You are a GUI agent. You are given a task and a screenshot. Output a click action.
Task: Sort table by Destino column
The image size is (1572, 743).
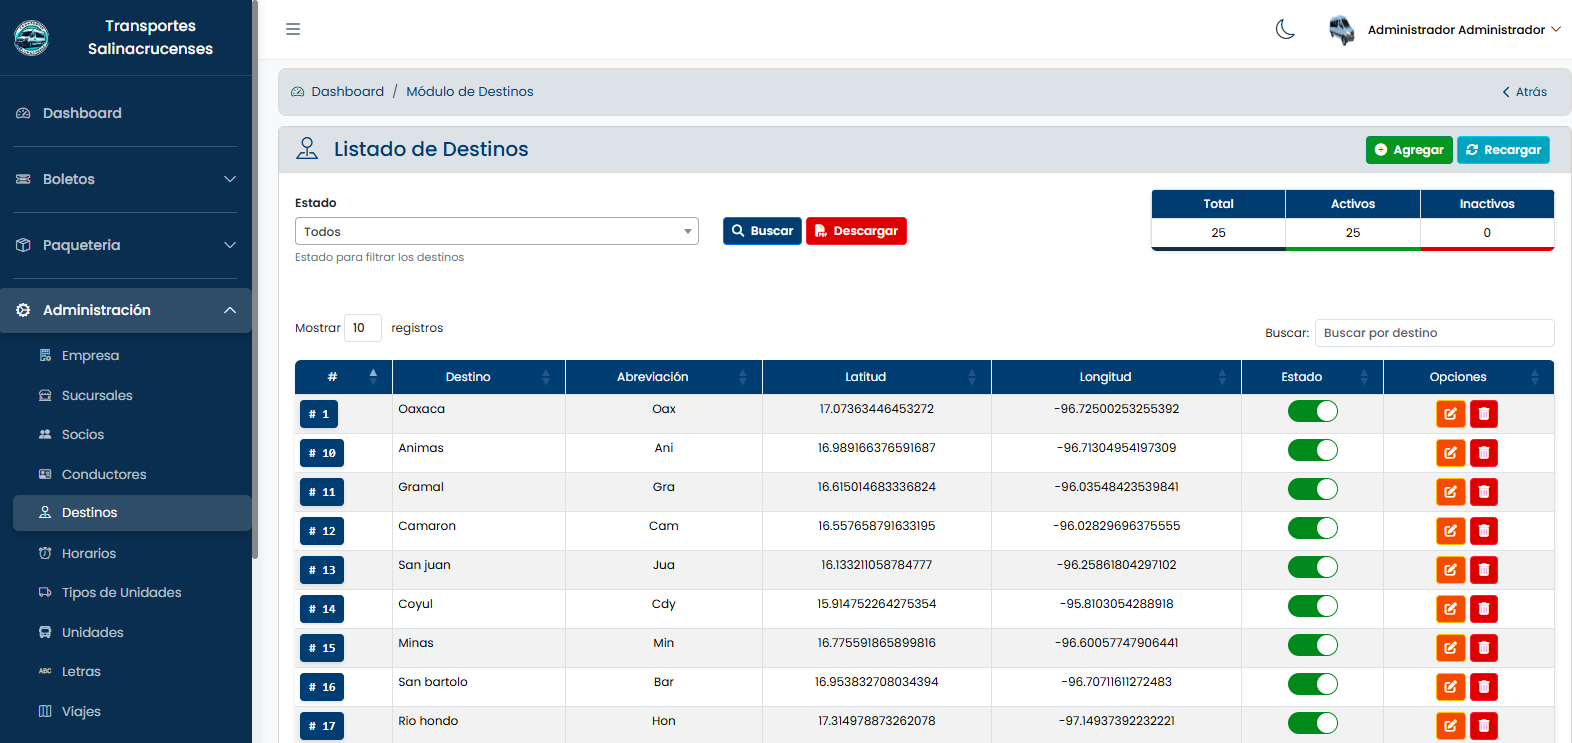[478, 377]
